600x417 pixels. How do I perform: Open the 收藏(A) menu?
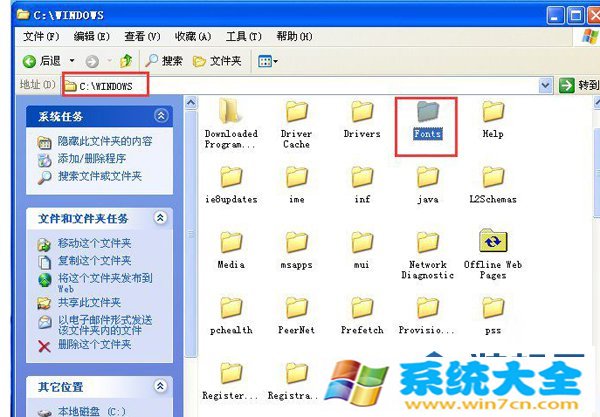click(193, 36)
